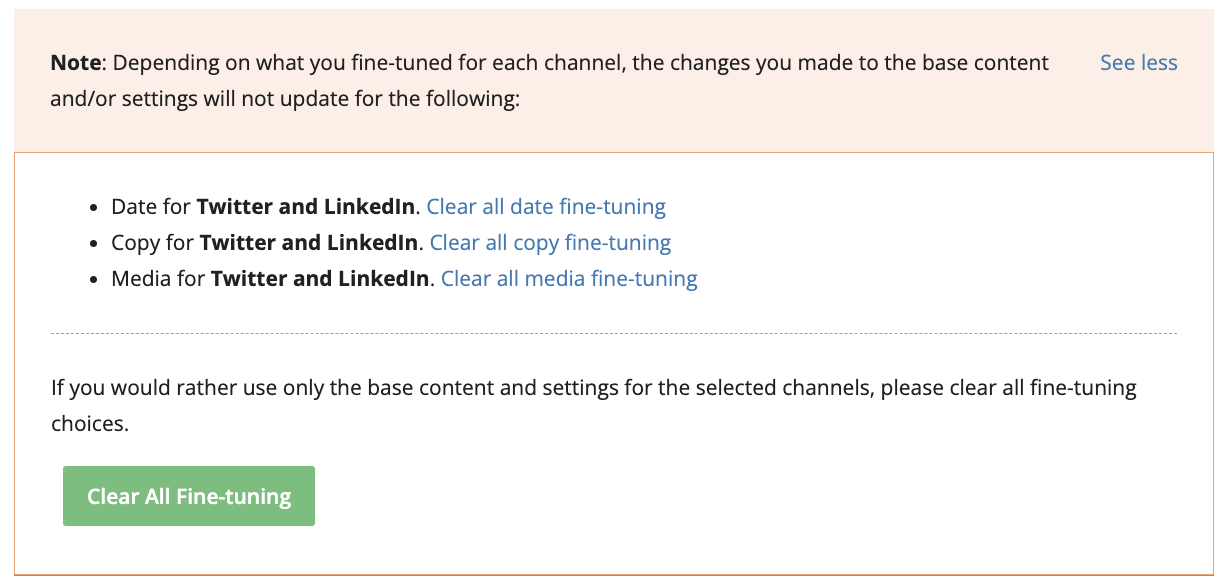1232x584 pixels.
Task: Click the words Media for in third bullet
Action: pyautogui.click(x=158, y=279)
